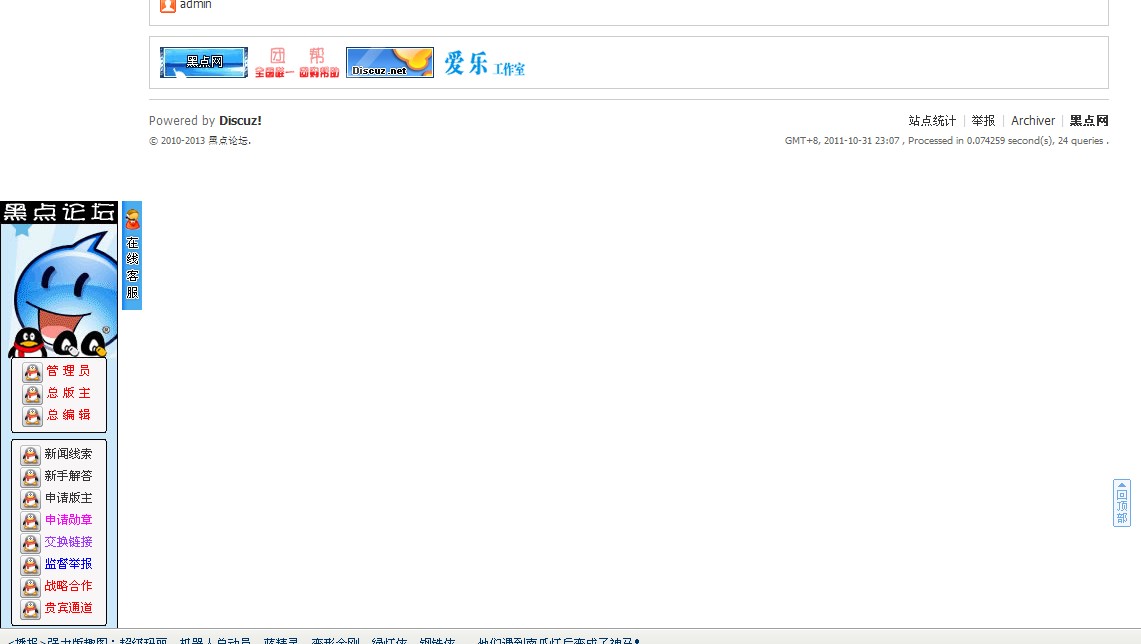The height and width of the screenshot is (644, 1141).
Task: Click the QQ icon beside 交换链接
Action: point(31,543)
